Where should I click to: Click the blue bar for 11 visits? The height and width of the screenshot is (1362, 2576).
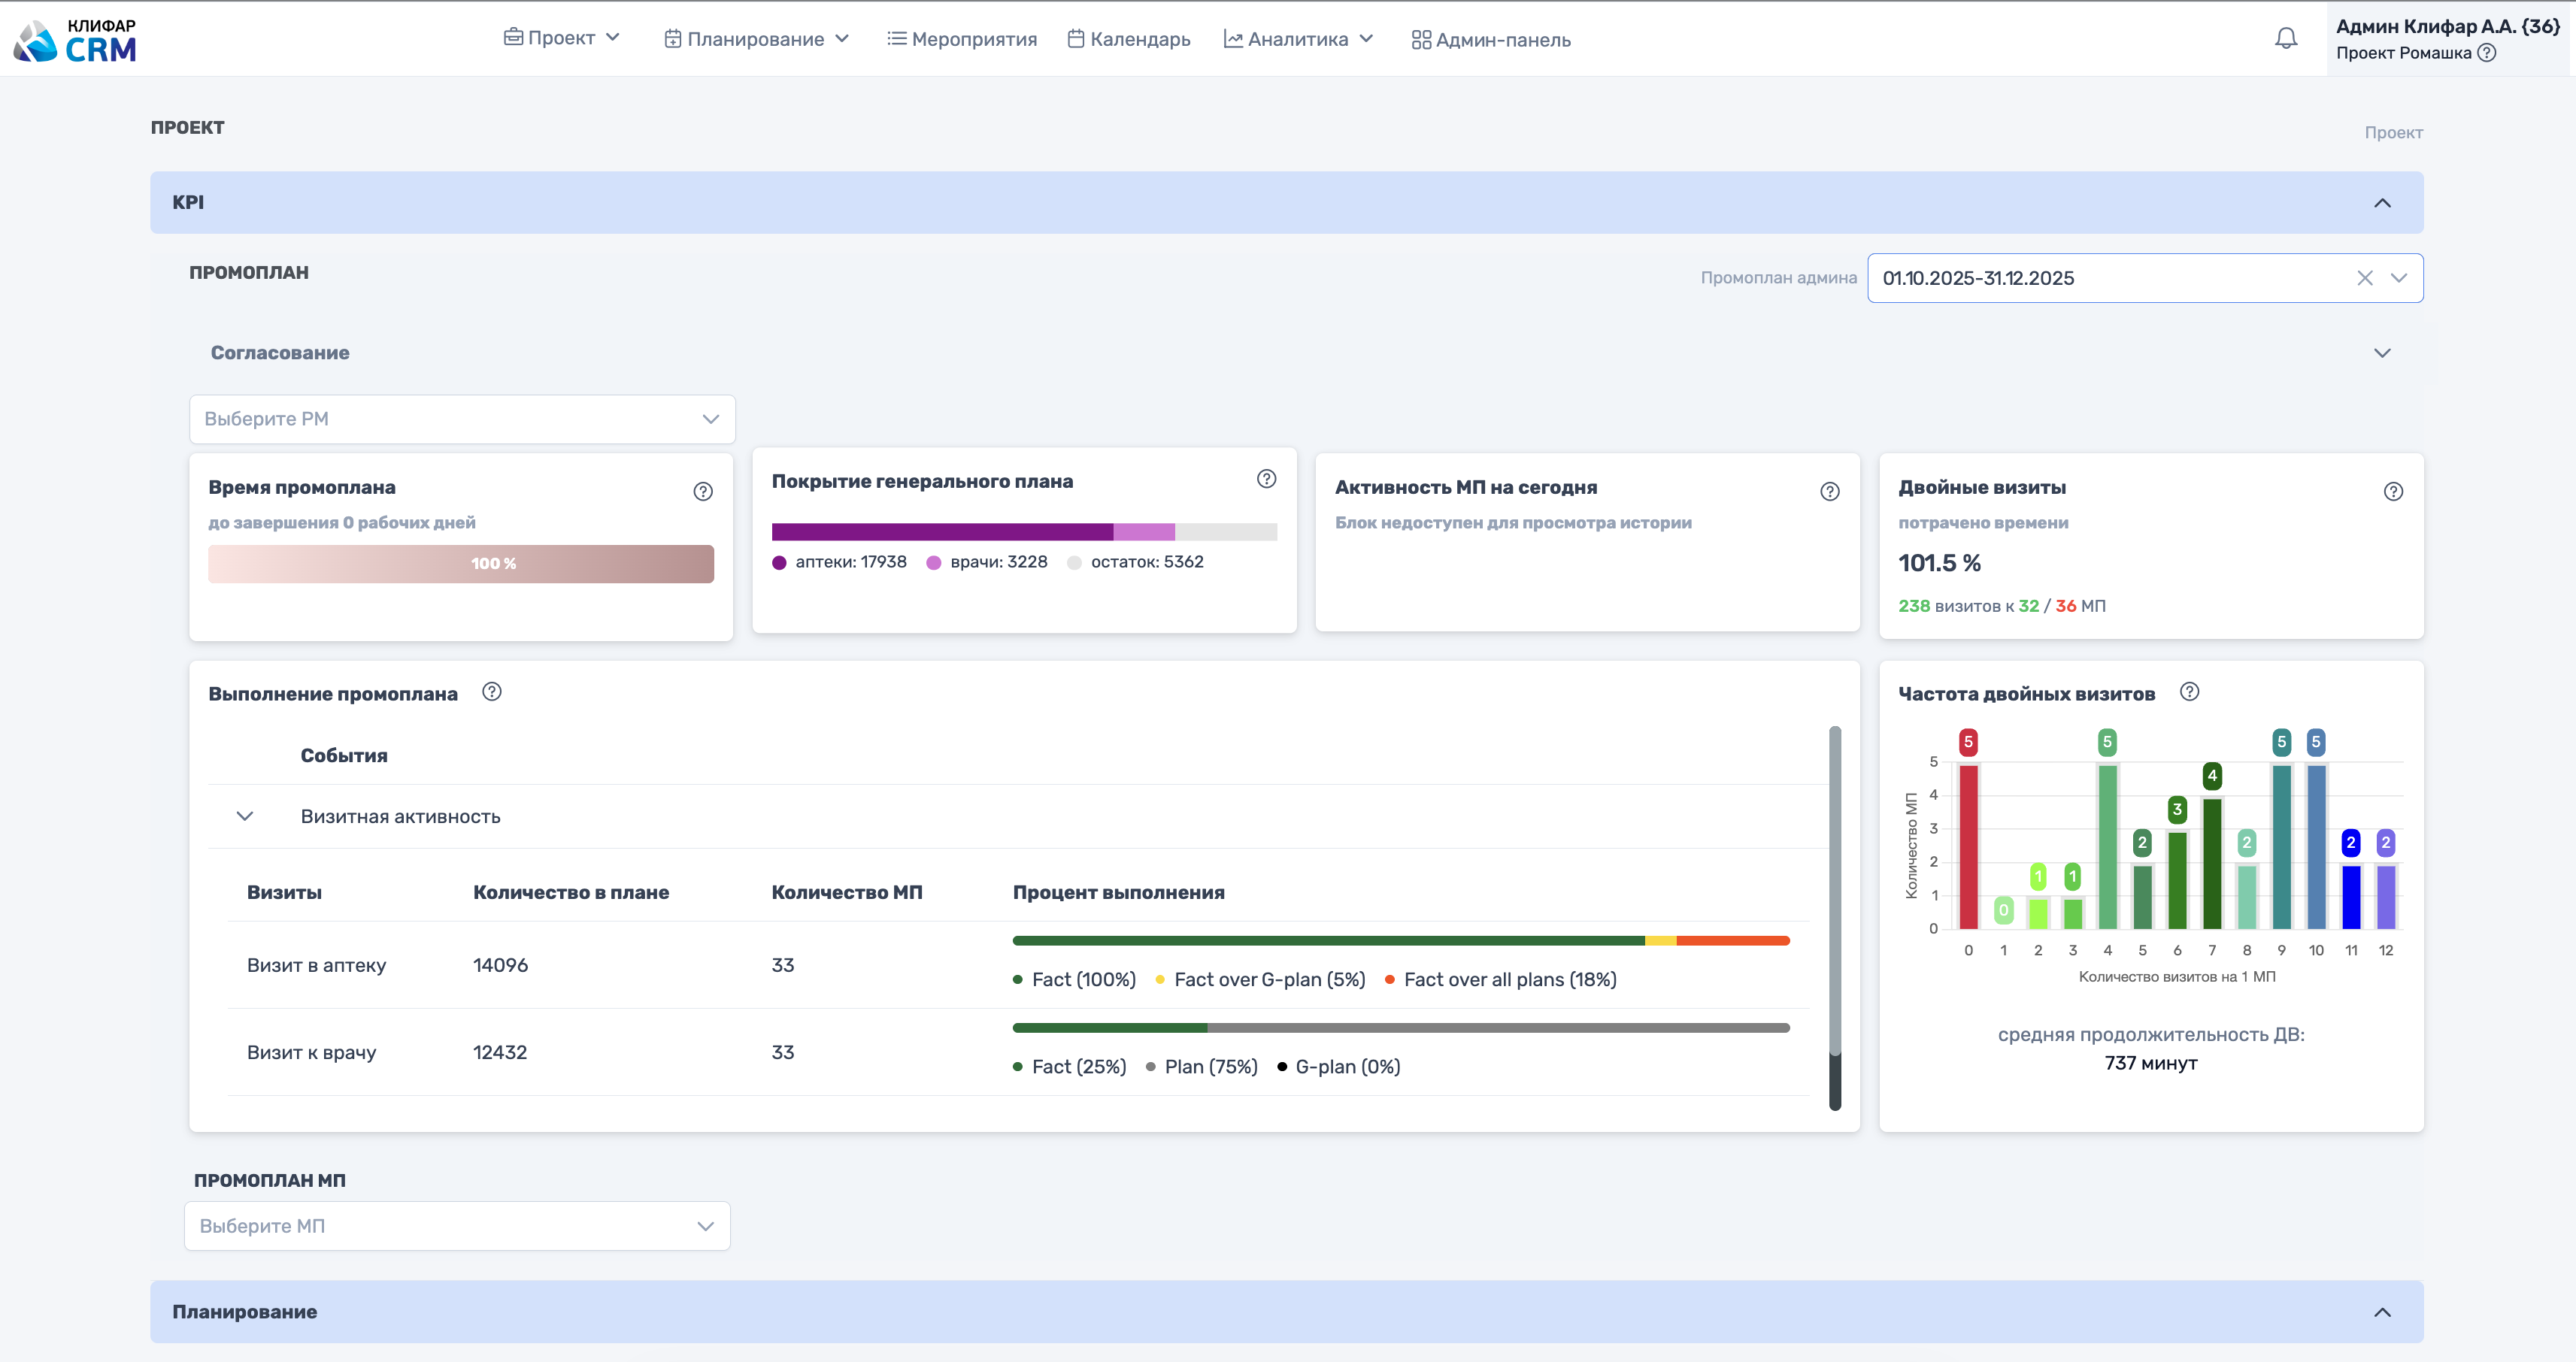point(2351,897)
